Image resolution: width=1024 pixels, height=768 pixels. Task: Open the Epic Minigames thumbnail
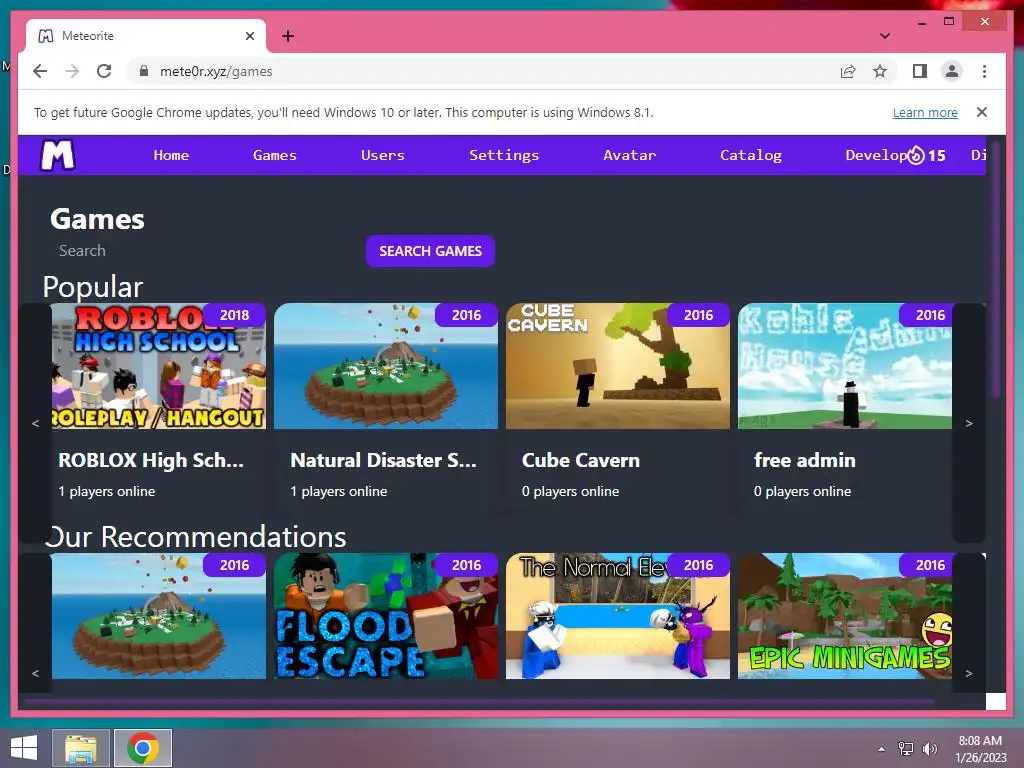[845, 616]
